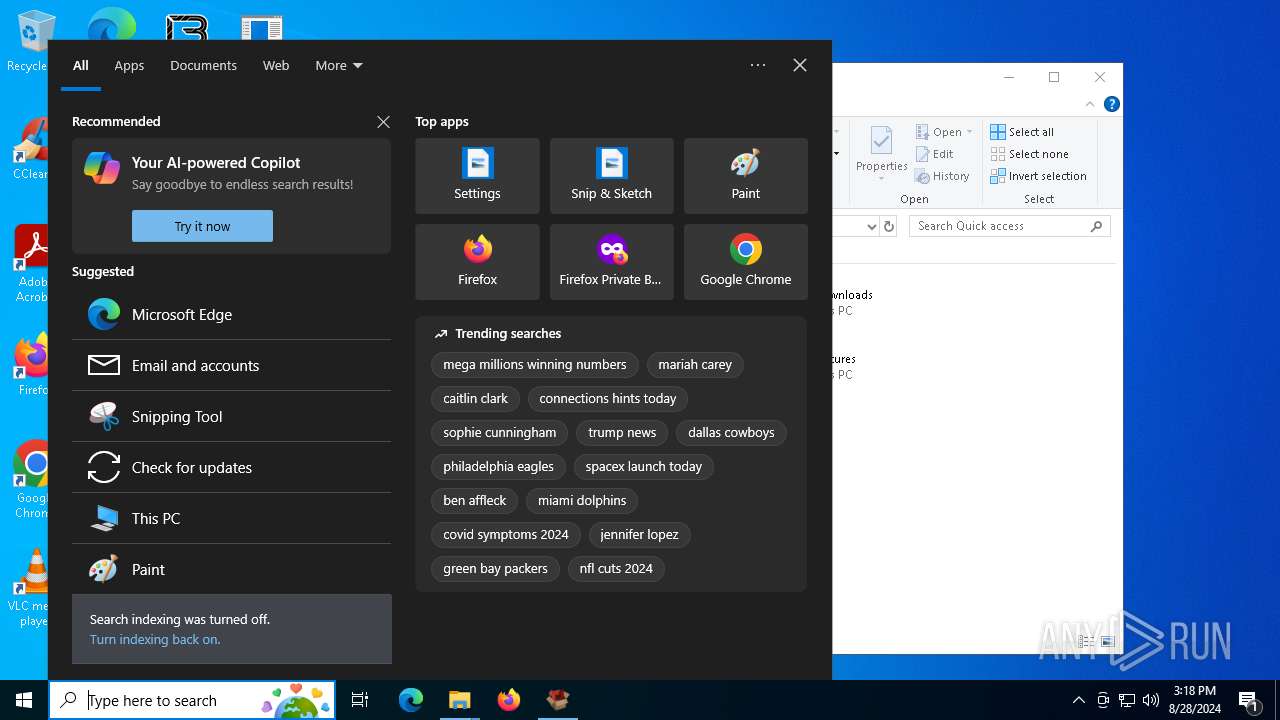Image resolution: width=1280 pixels, height=720 pixels.
Task: Click the Windows Start button
Action: (24, 700)
